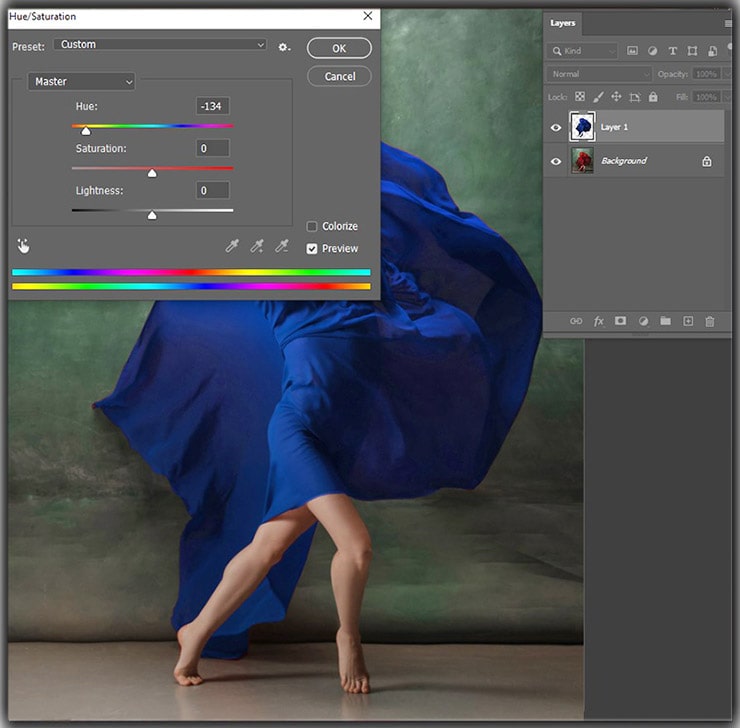Click the Layer 1 name

(614, 127)
